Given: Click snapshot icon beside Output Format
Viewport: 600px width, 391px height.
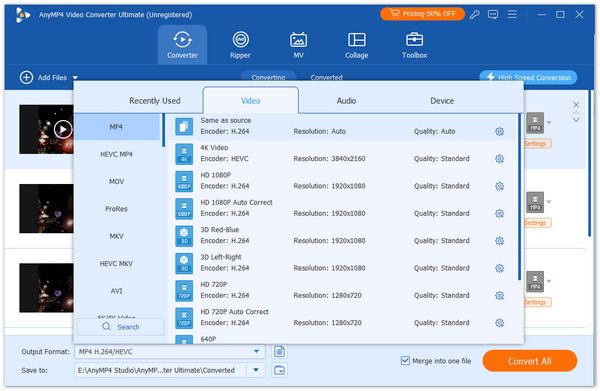Looking at the screenshot, I should pyautogui.click(x=279, y=351).
